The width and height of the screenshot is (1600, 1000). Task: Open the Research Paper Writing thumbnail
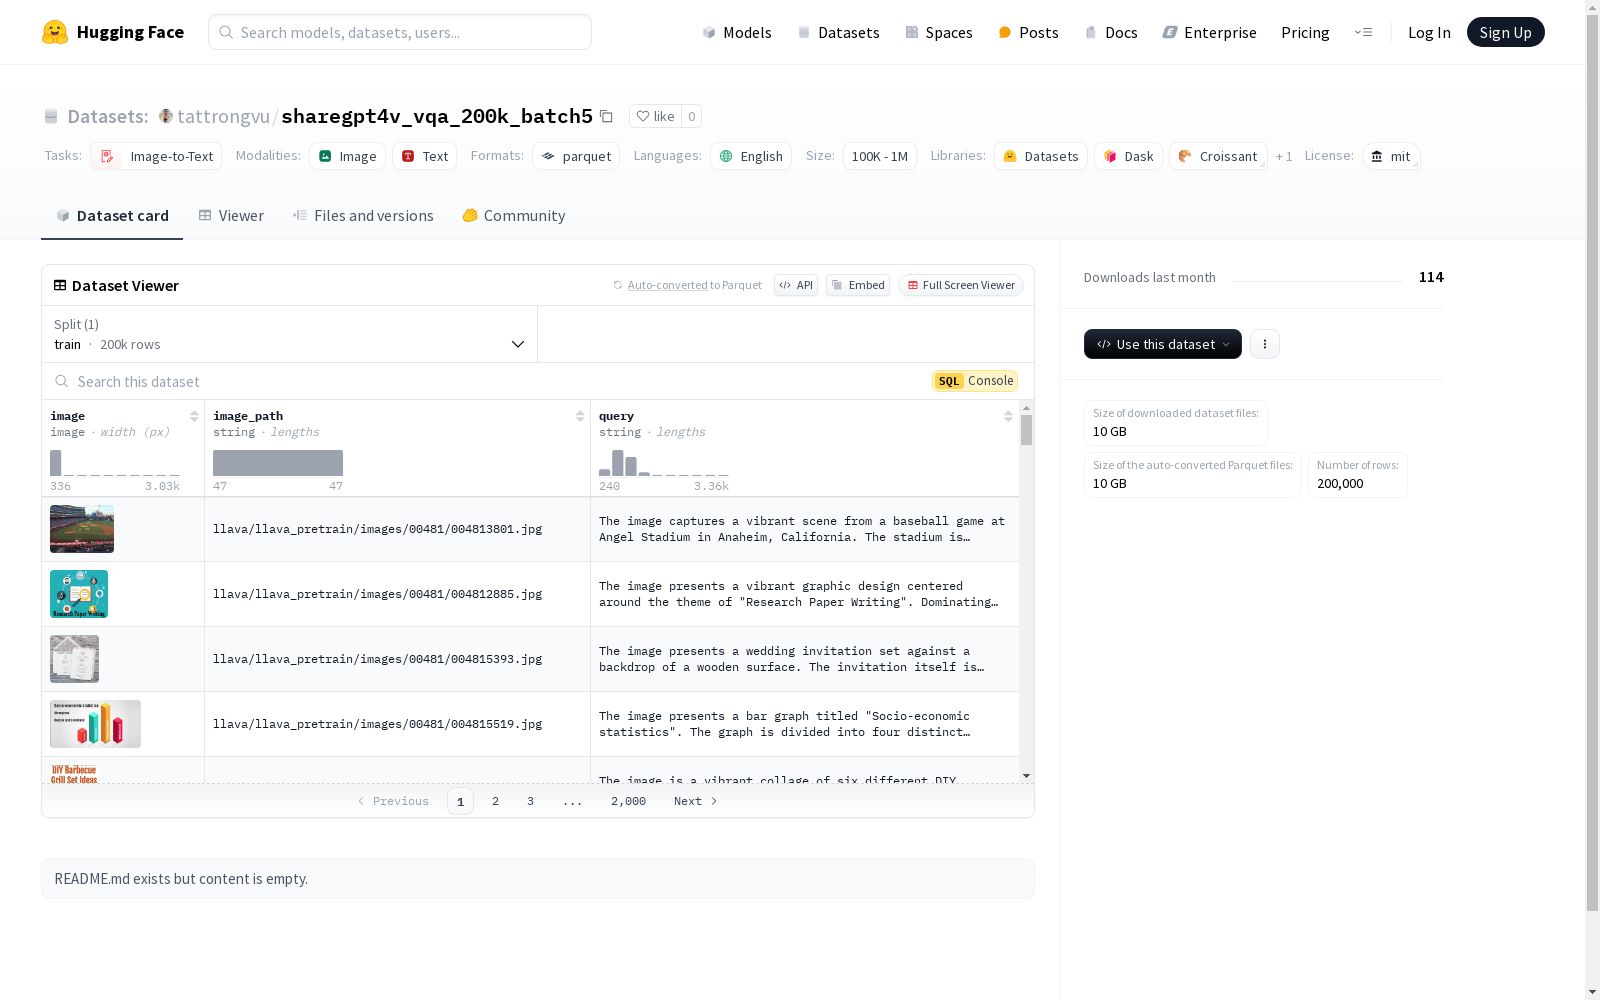pos(79,594)
